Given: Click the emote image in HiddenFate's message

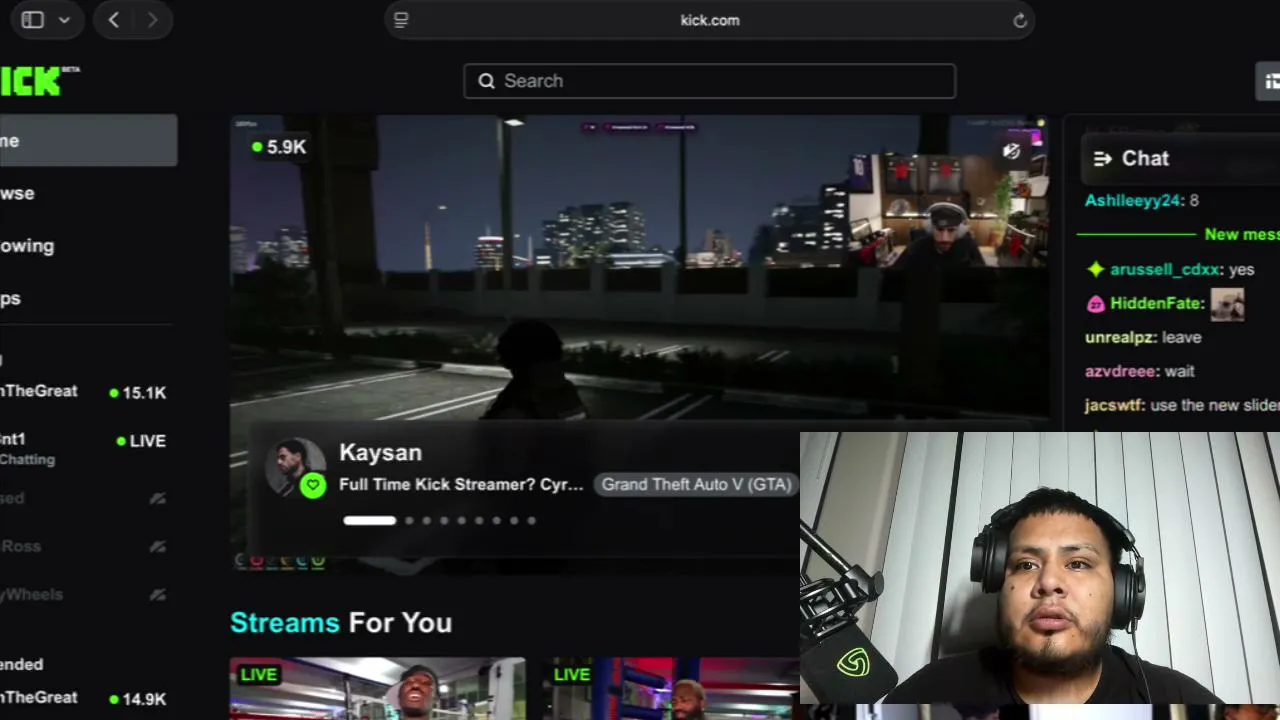Looking at the screenshot, I should click(1227, 304).
